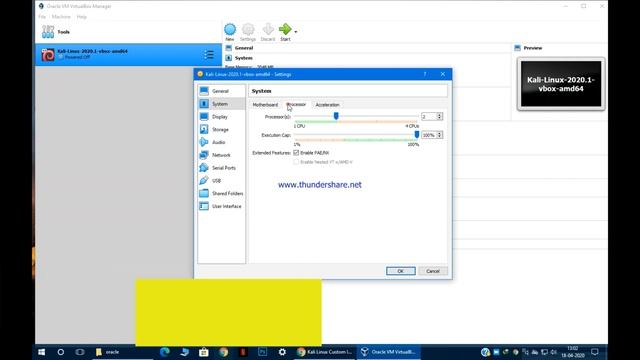The height and width of the screenshot is (360, 640).
Task: Click the Discard toolbar icon
Action: (x=268, y=29)
